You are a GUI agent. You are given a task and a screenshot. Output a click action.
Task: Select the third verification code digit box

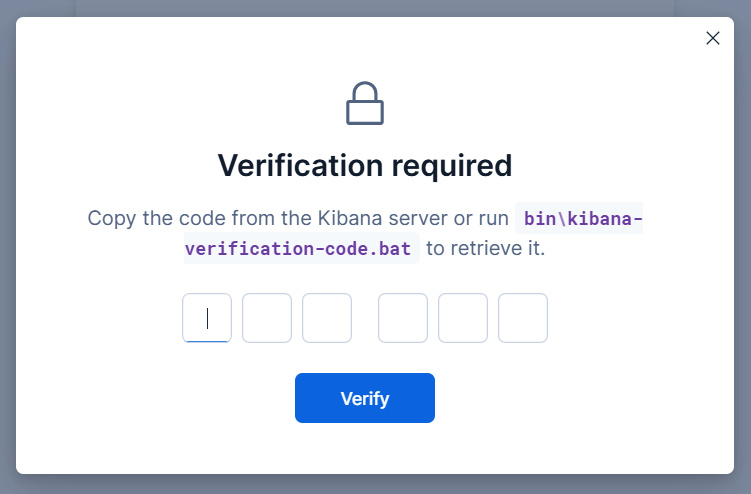(x=327, y=318)
